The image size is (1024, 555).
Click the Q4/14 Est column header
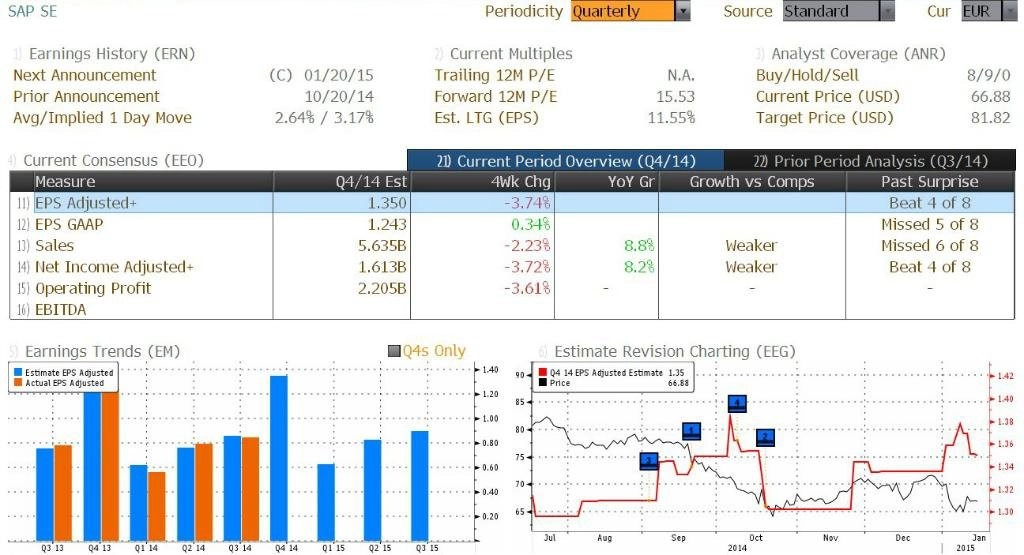click(342, 182)
